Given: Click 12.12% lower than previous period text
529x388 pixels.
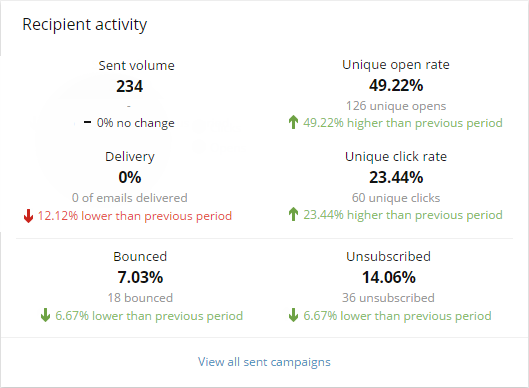Looking at the screenshot, I should [135, 216].
